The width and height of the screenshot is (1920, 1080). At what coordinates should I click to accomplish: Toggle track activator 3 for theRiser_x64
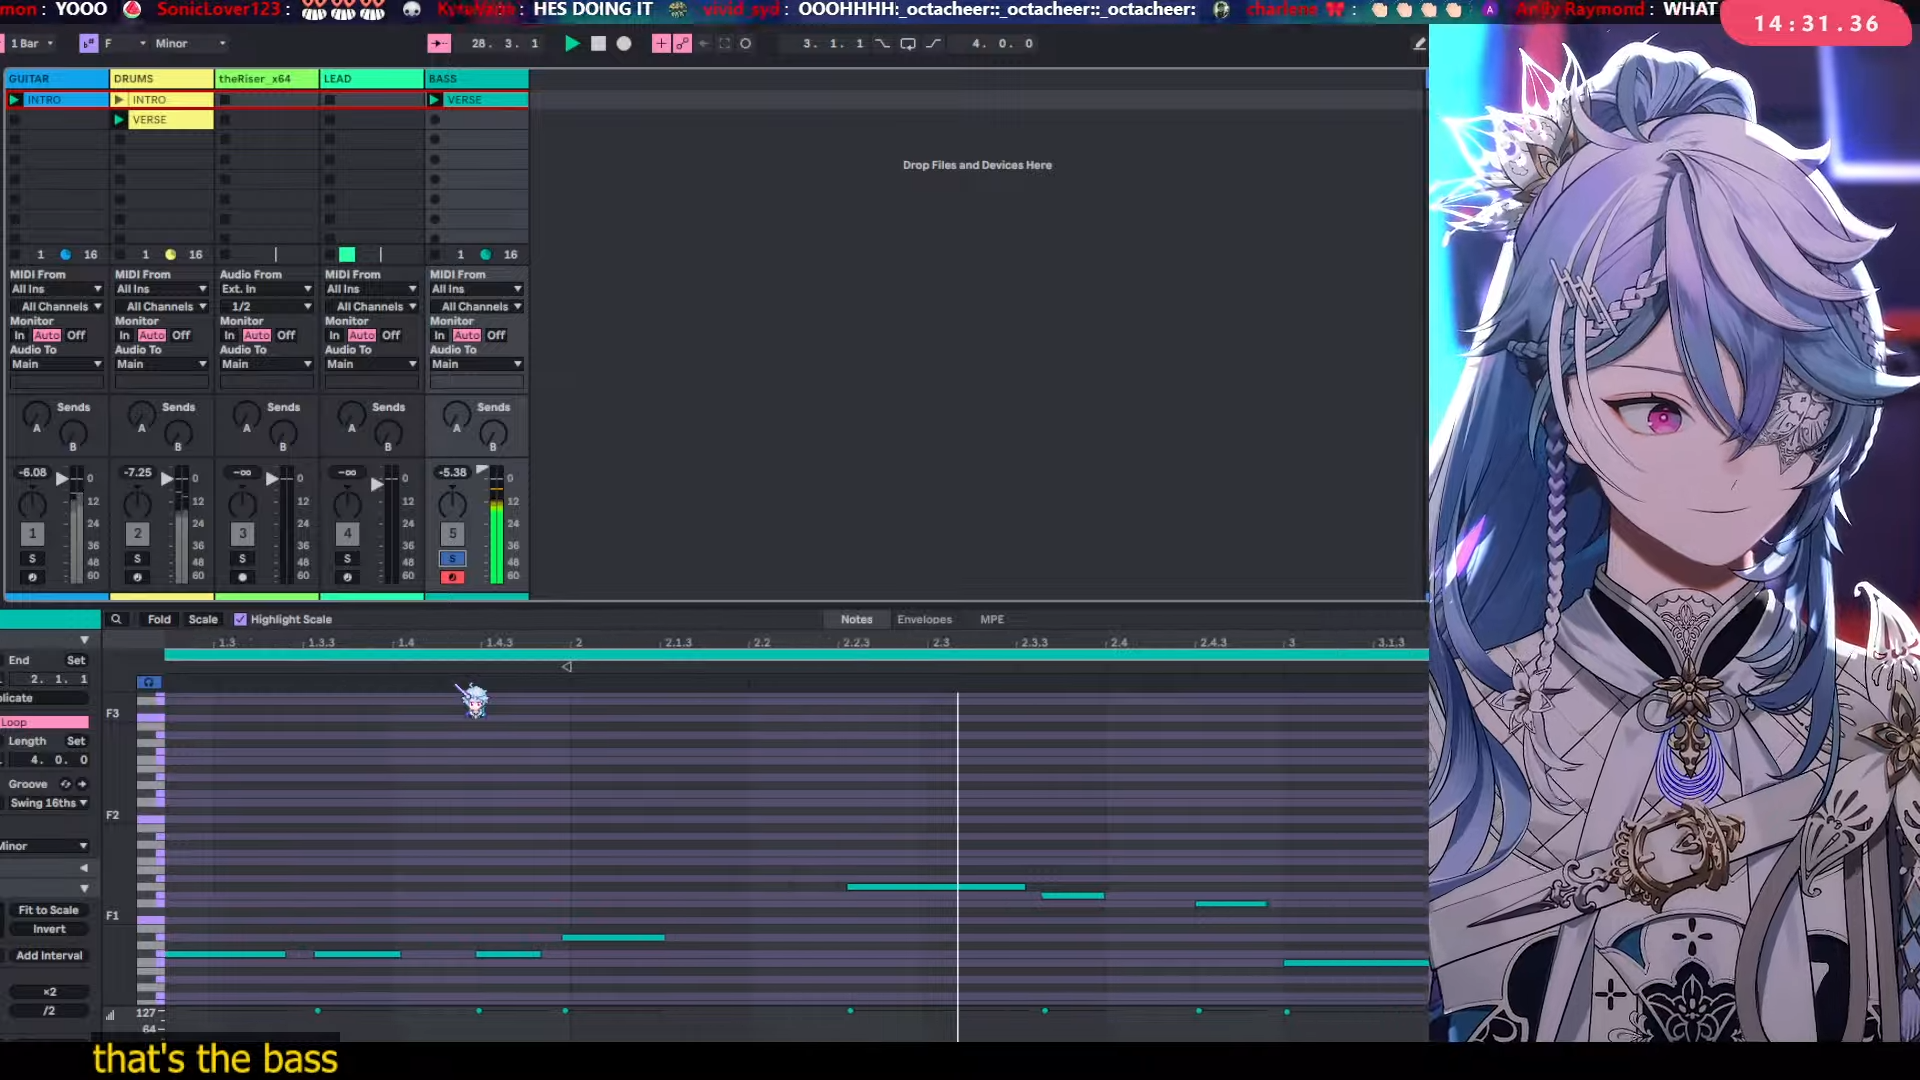242,534
